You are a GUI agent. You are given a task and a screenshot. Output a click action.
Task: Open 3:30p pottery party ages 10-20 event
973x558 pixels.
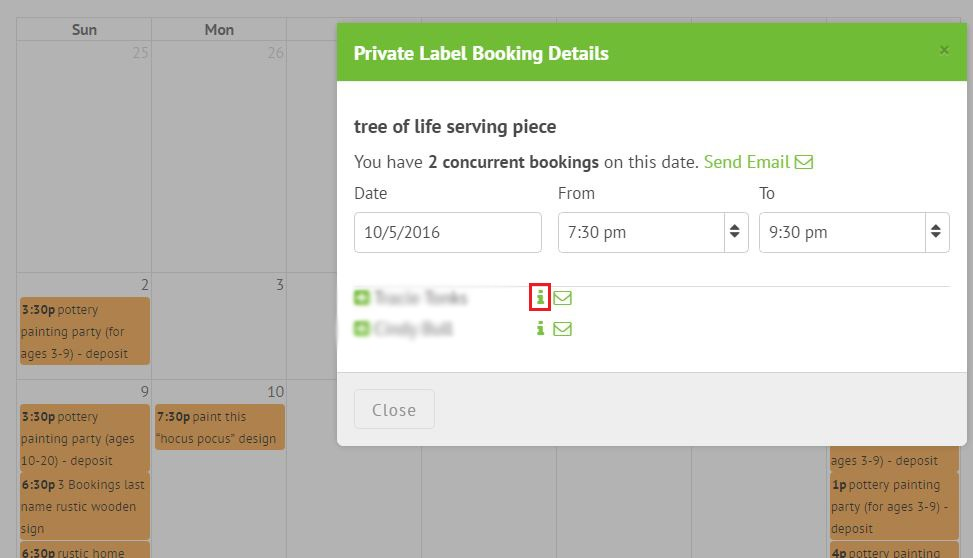pyautogui.click(x=84, y=438)
